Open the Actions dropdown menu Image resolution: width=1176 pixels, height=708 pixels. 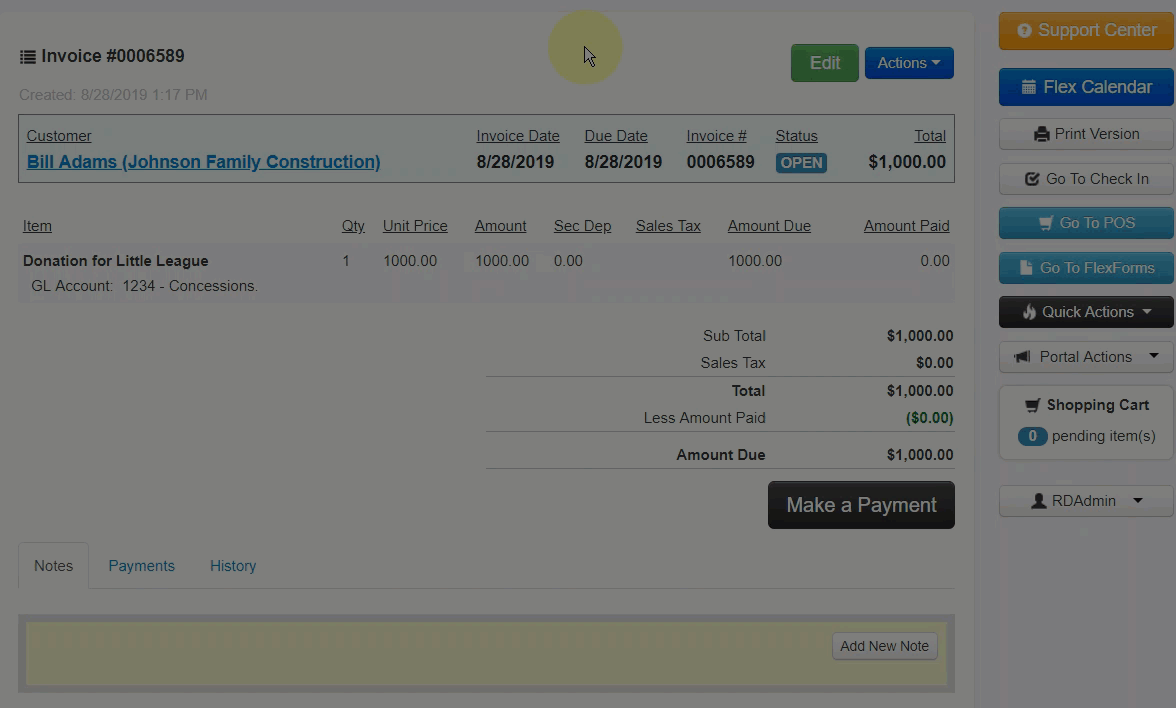[908, 63]
